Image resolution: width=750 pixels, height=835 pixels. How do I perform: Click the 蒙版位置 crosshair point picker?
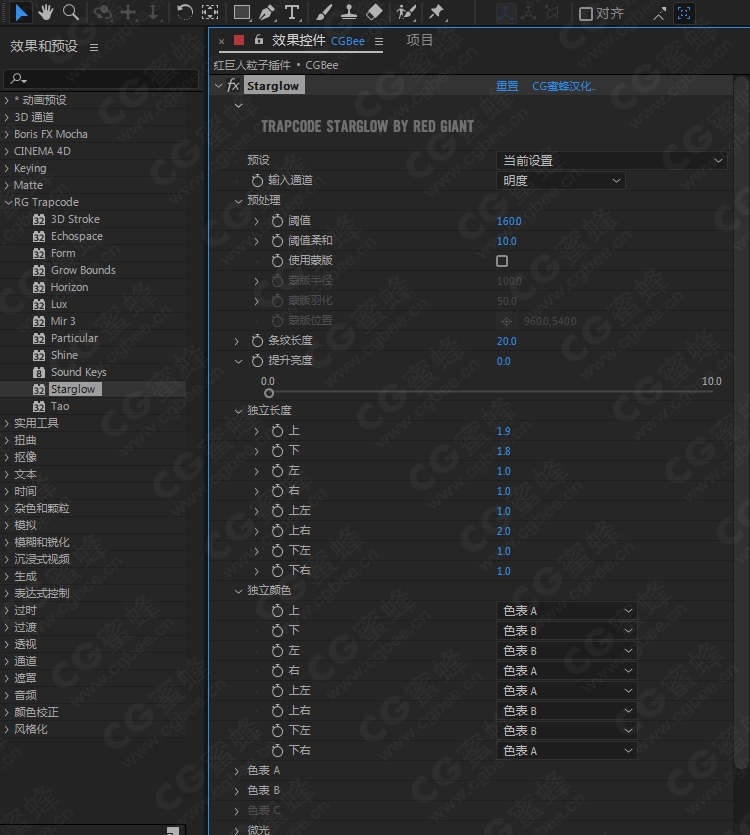tap(507, 321)
